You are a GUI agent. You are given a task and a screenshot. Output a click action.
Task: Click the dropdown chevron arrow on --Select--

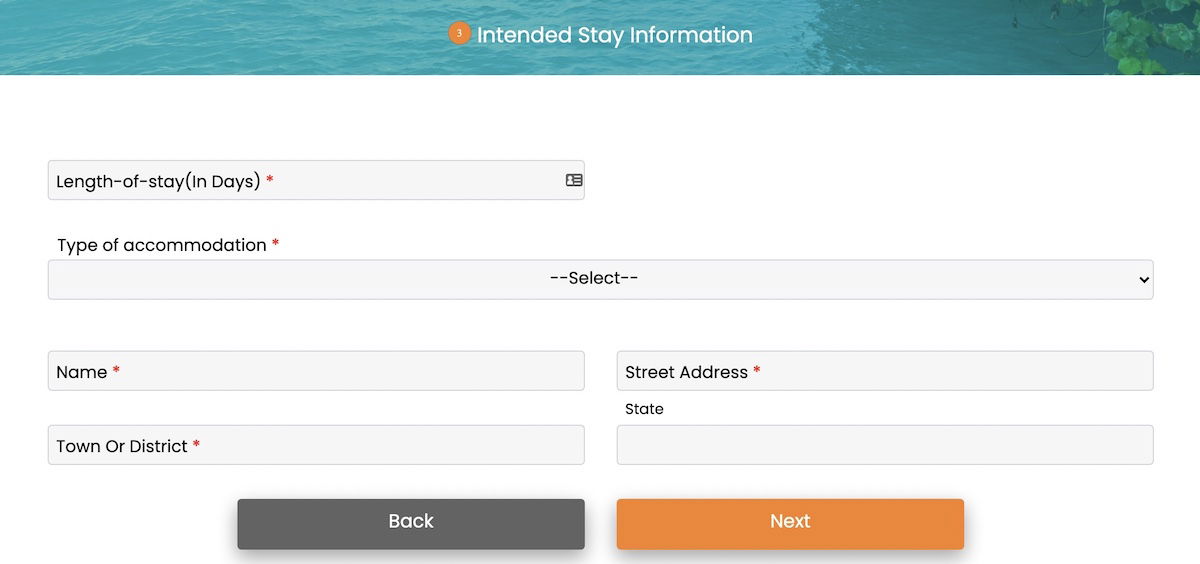[x=1144, y=280]
